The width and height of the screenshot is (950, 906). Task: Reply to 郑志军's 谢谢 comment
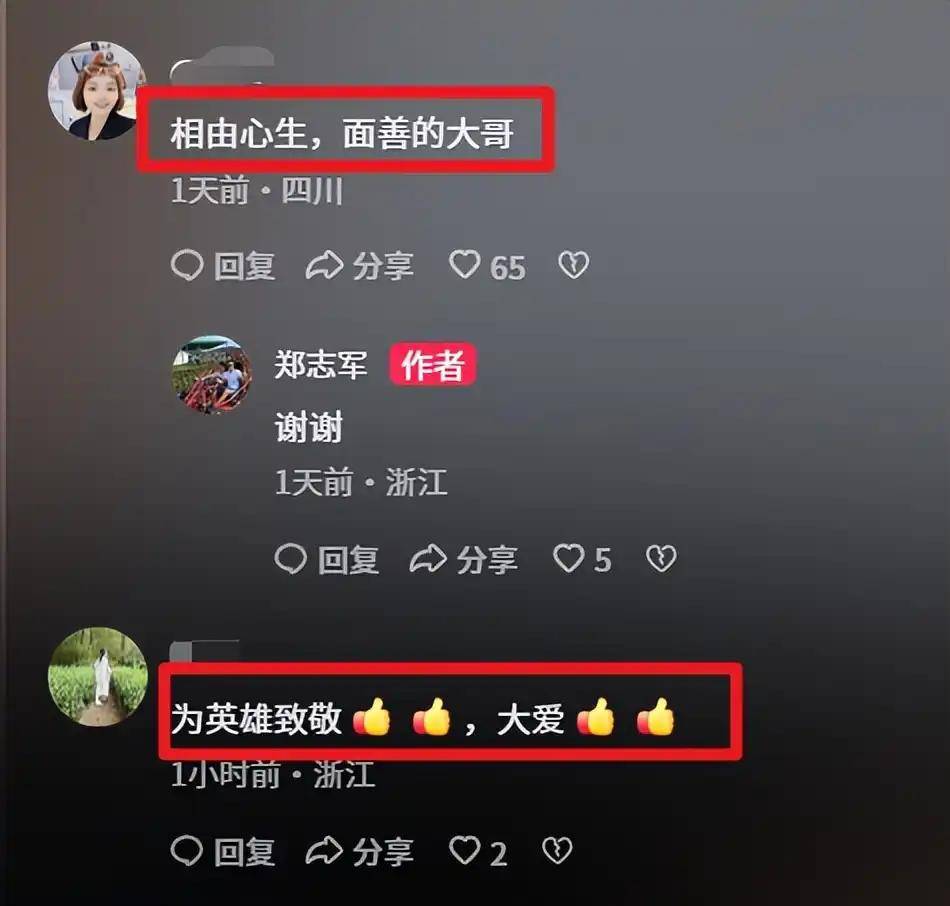pos(327,559)
